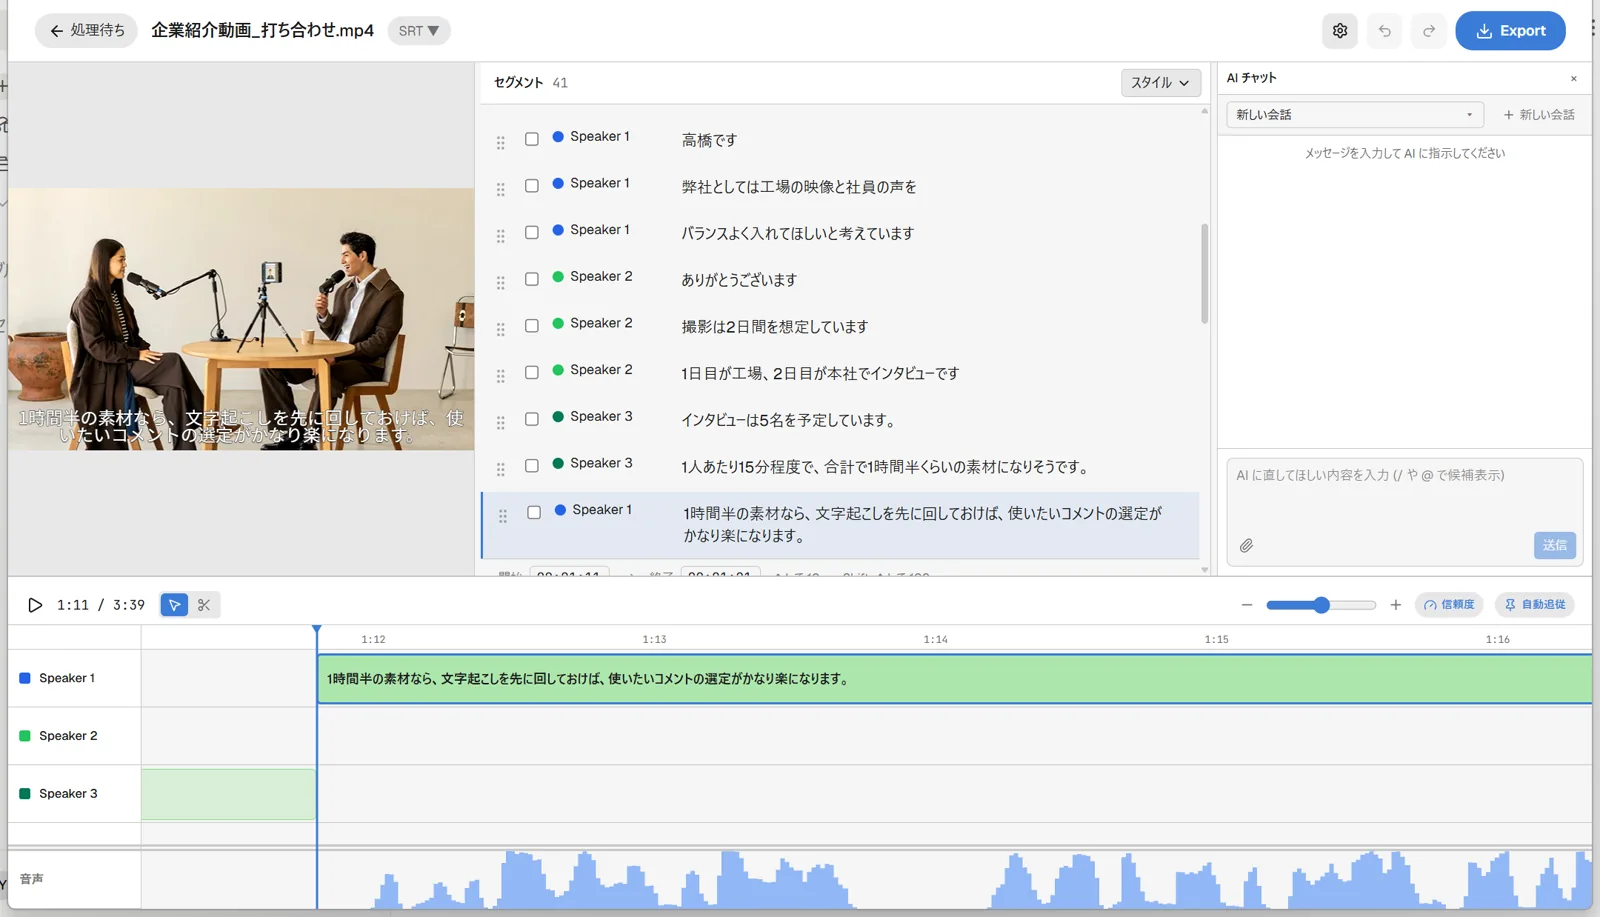Select the scissors cut tool

pos(204,605)
